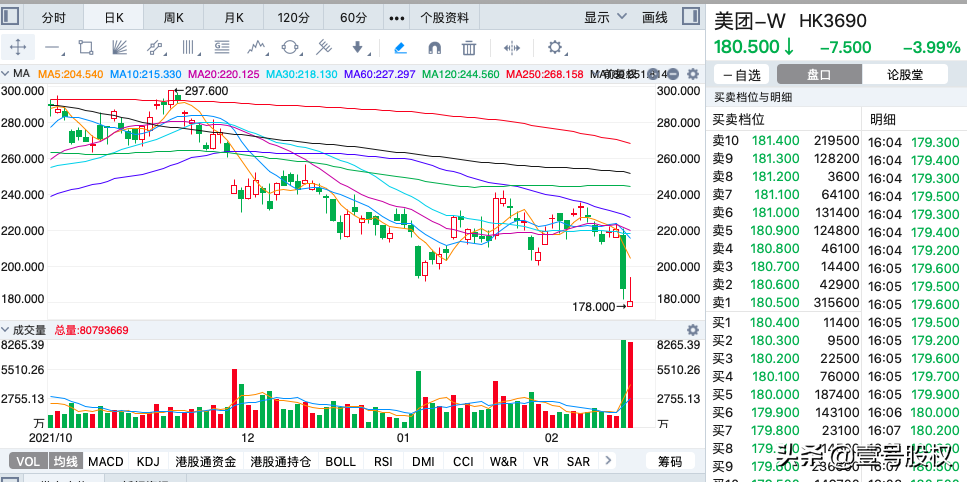Enable the MACD indicator
Image resolution: width=967 pixels, height=482 pixels.
point(105,461)
